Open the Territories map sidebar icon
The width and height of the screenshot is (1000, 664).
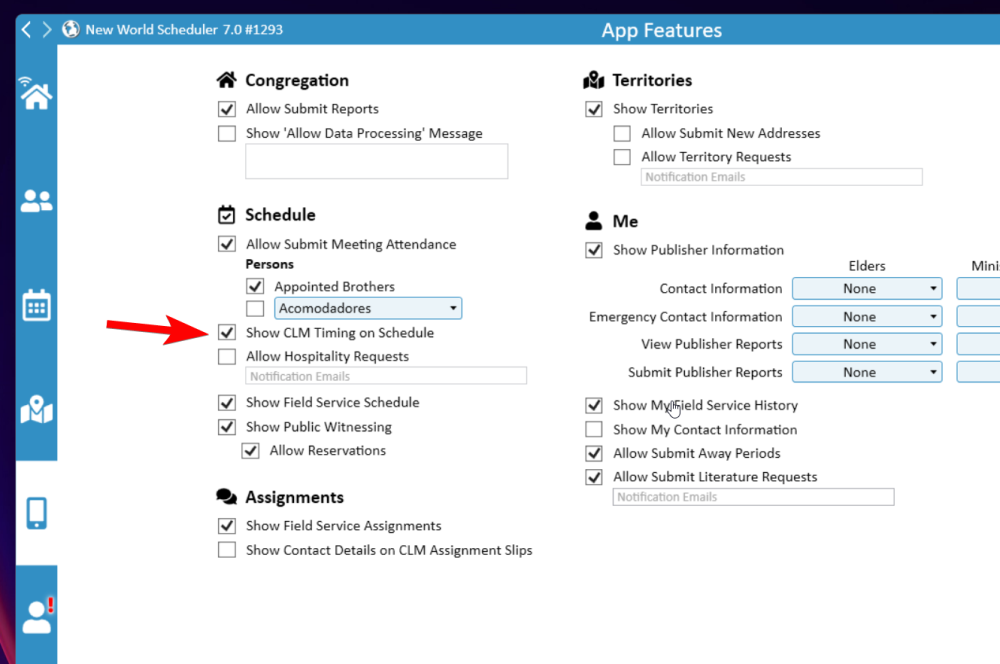37,410
